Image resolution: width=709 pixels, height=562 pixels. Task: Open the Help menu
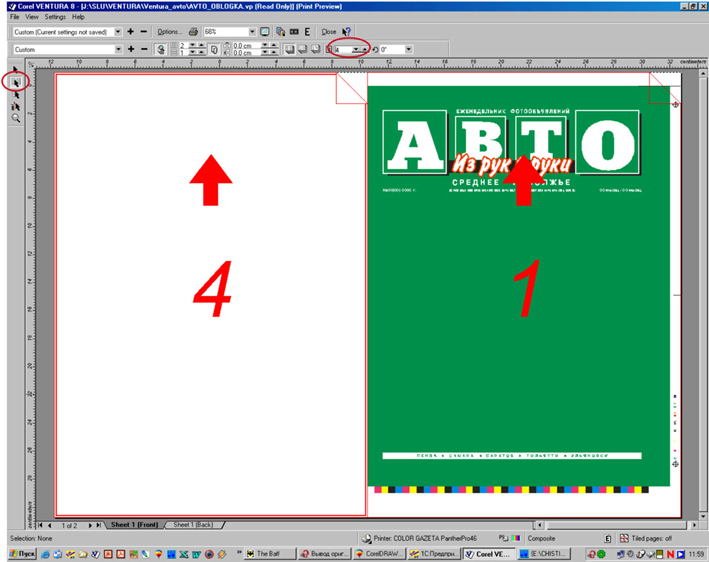pyautogui.click(x=78, y=17)
